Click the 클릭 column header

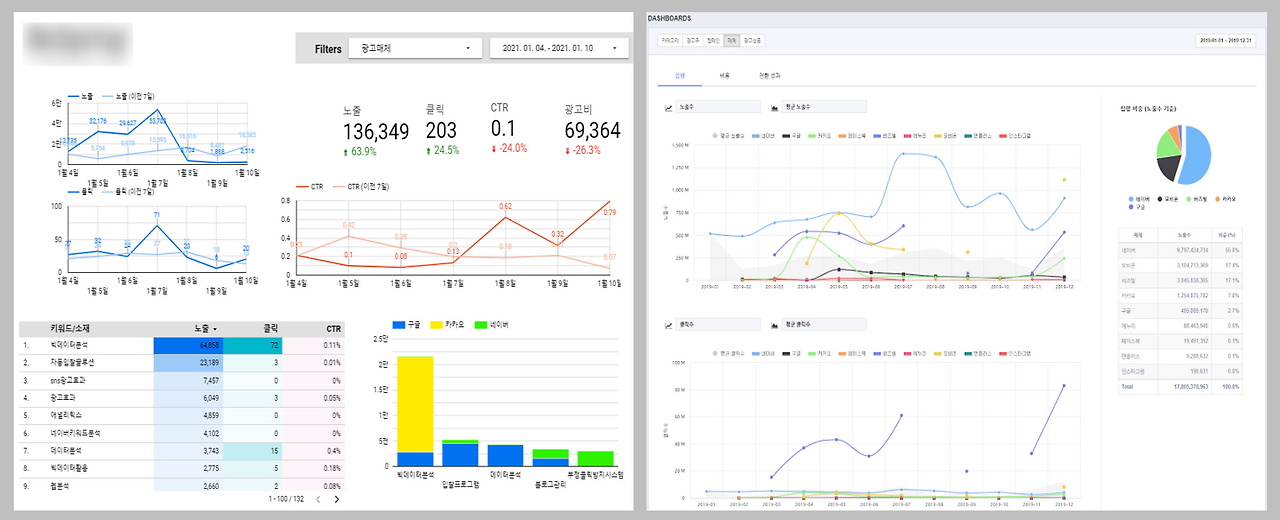point(270,328)
